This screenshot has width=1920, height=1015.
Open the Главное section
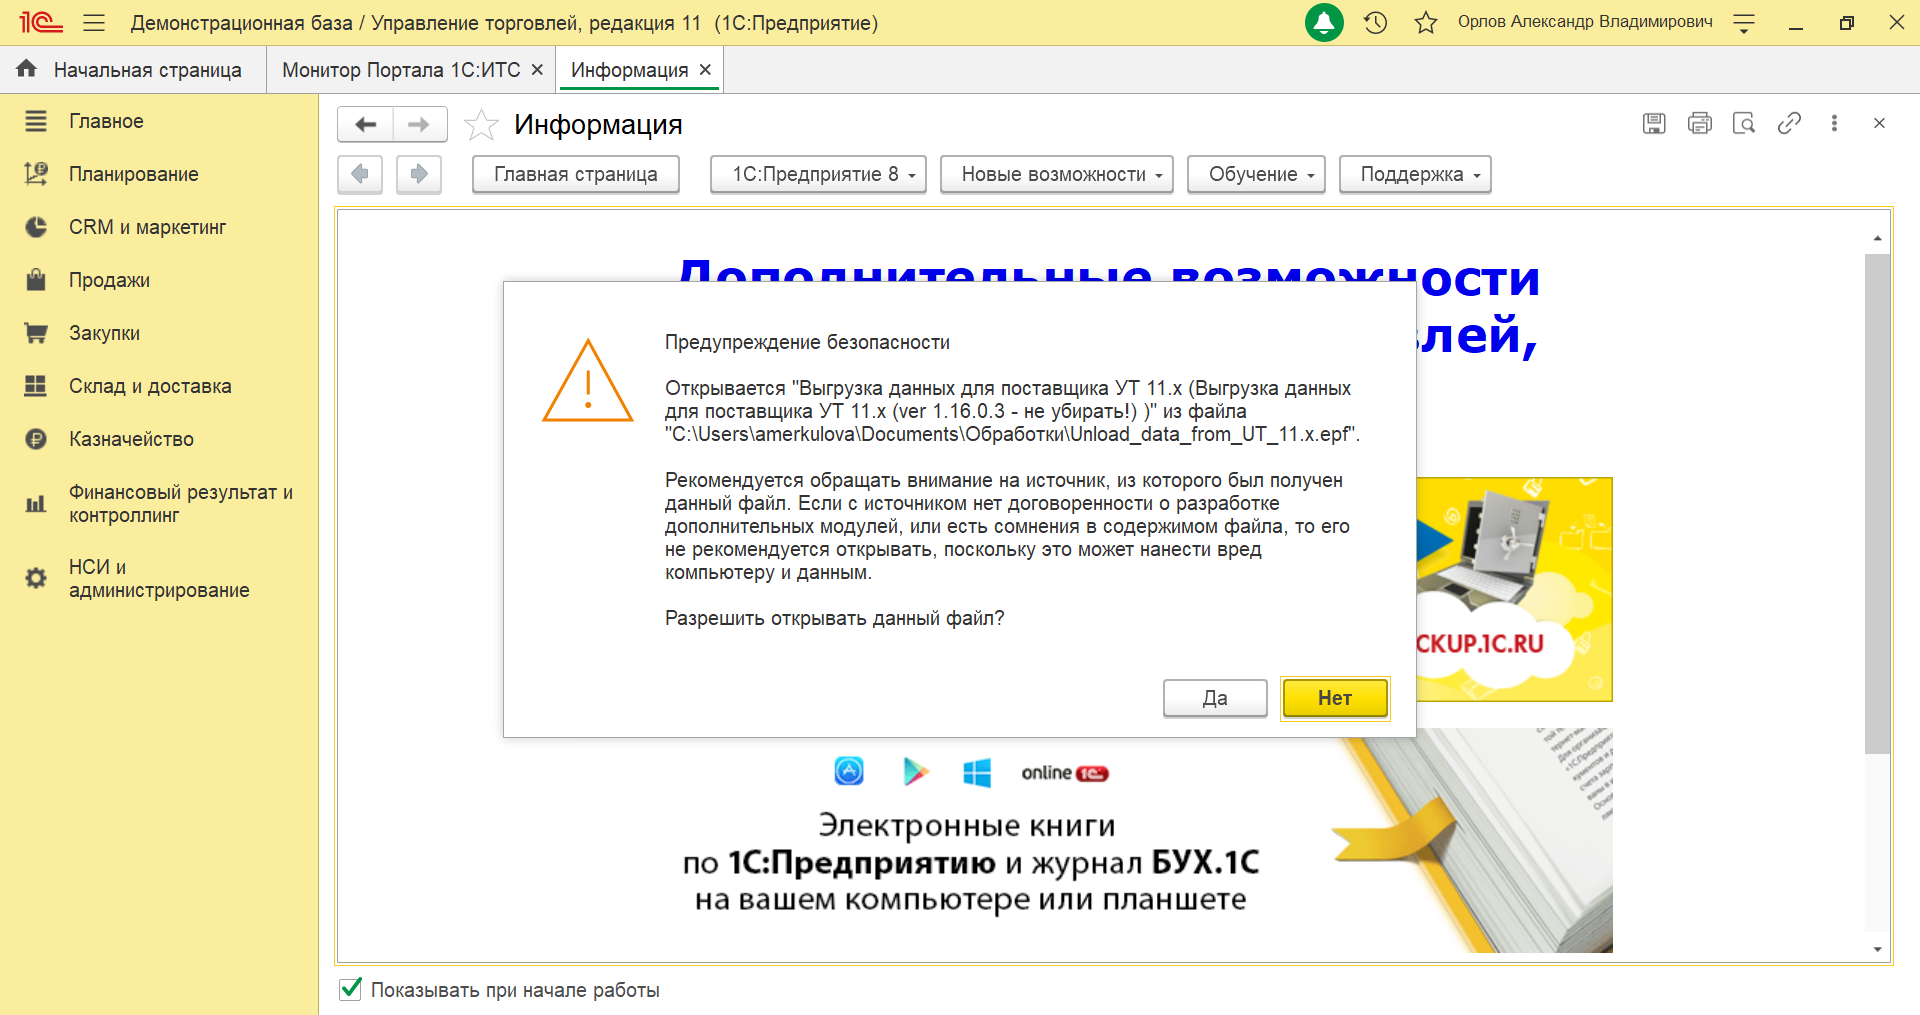106,121
